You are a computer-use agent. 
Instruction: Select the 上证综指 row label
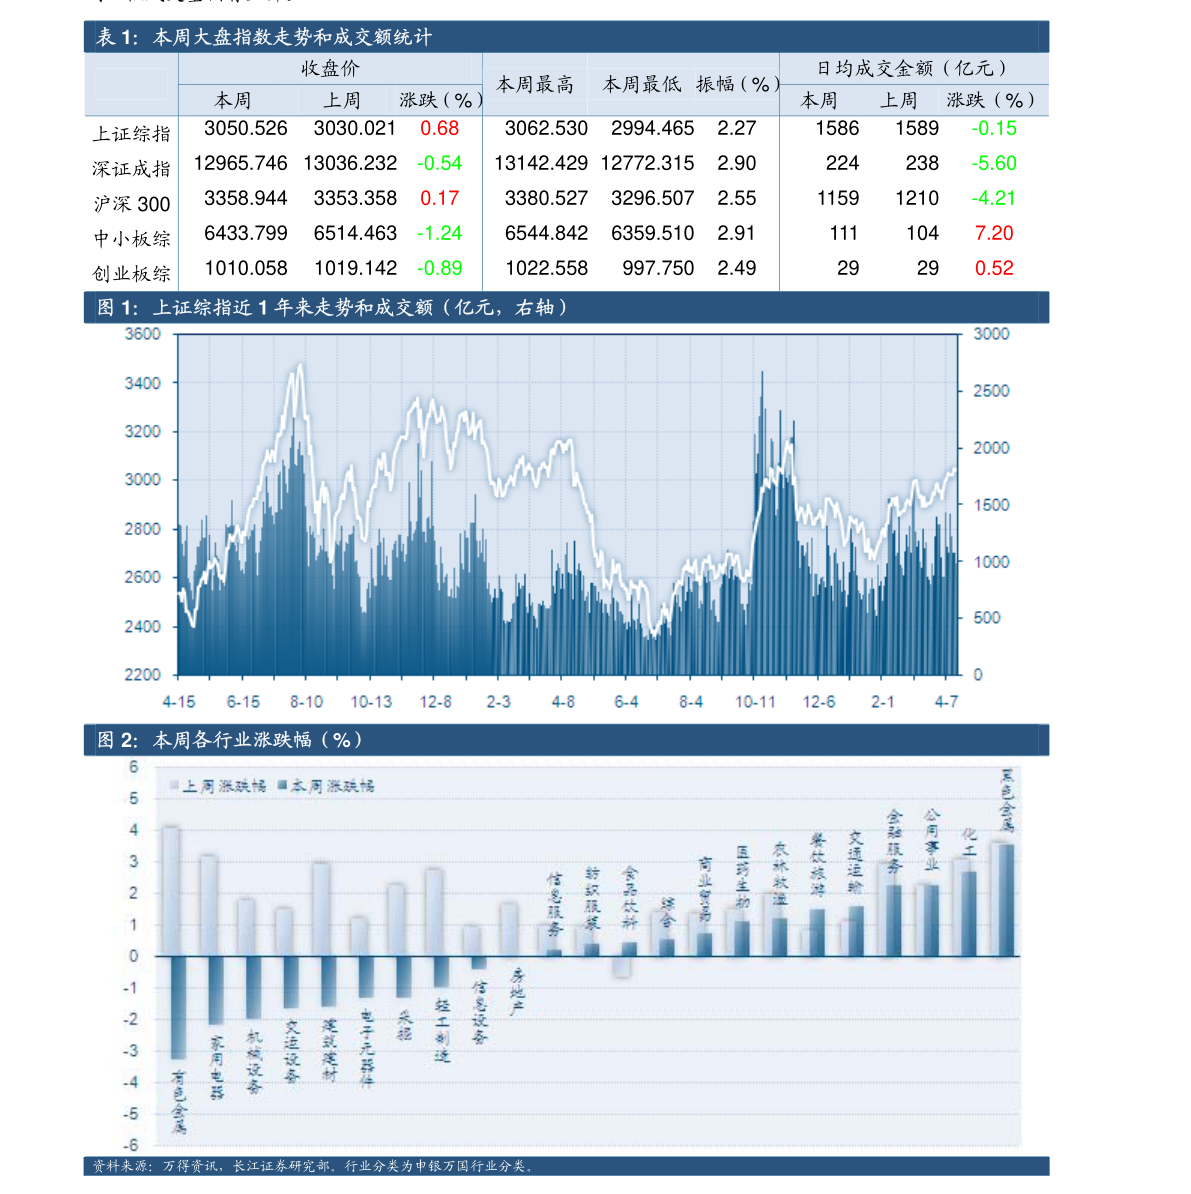point(131,134)
